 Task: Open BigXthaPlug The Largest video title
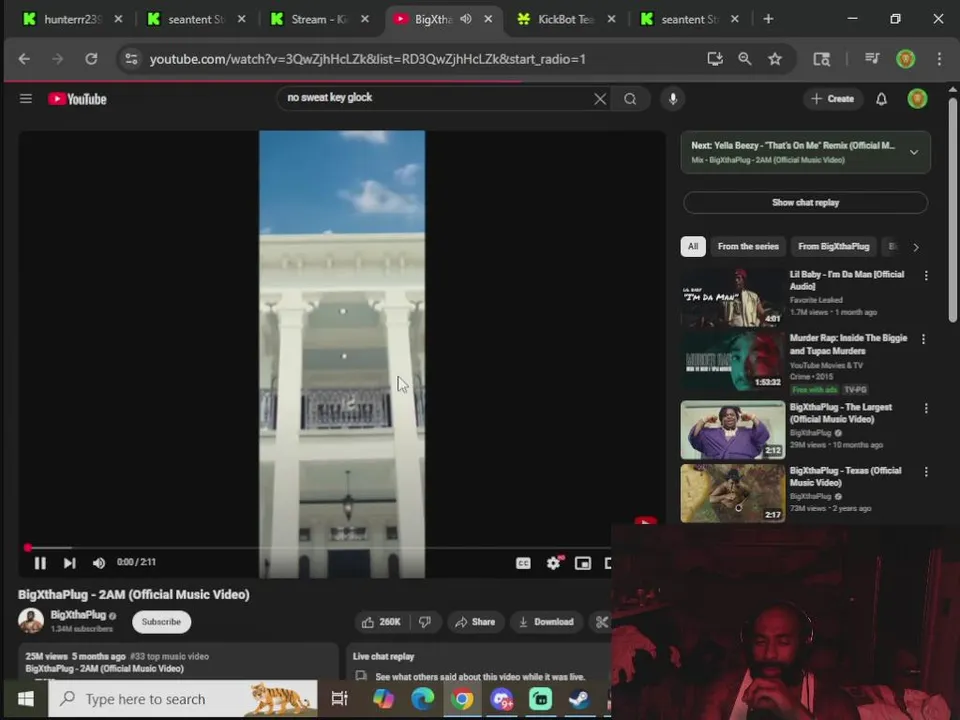[840, 413]
